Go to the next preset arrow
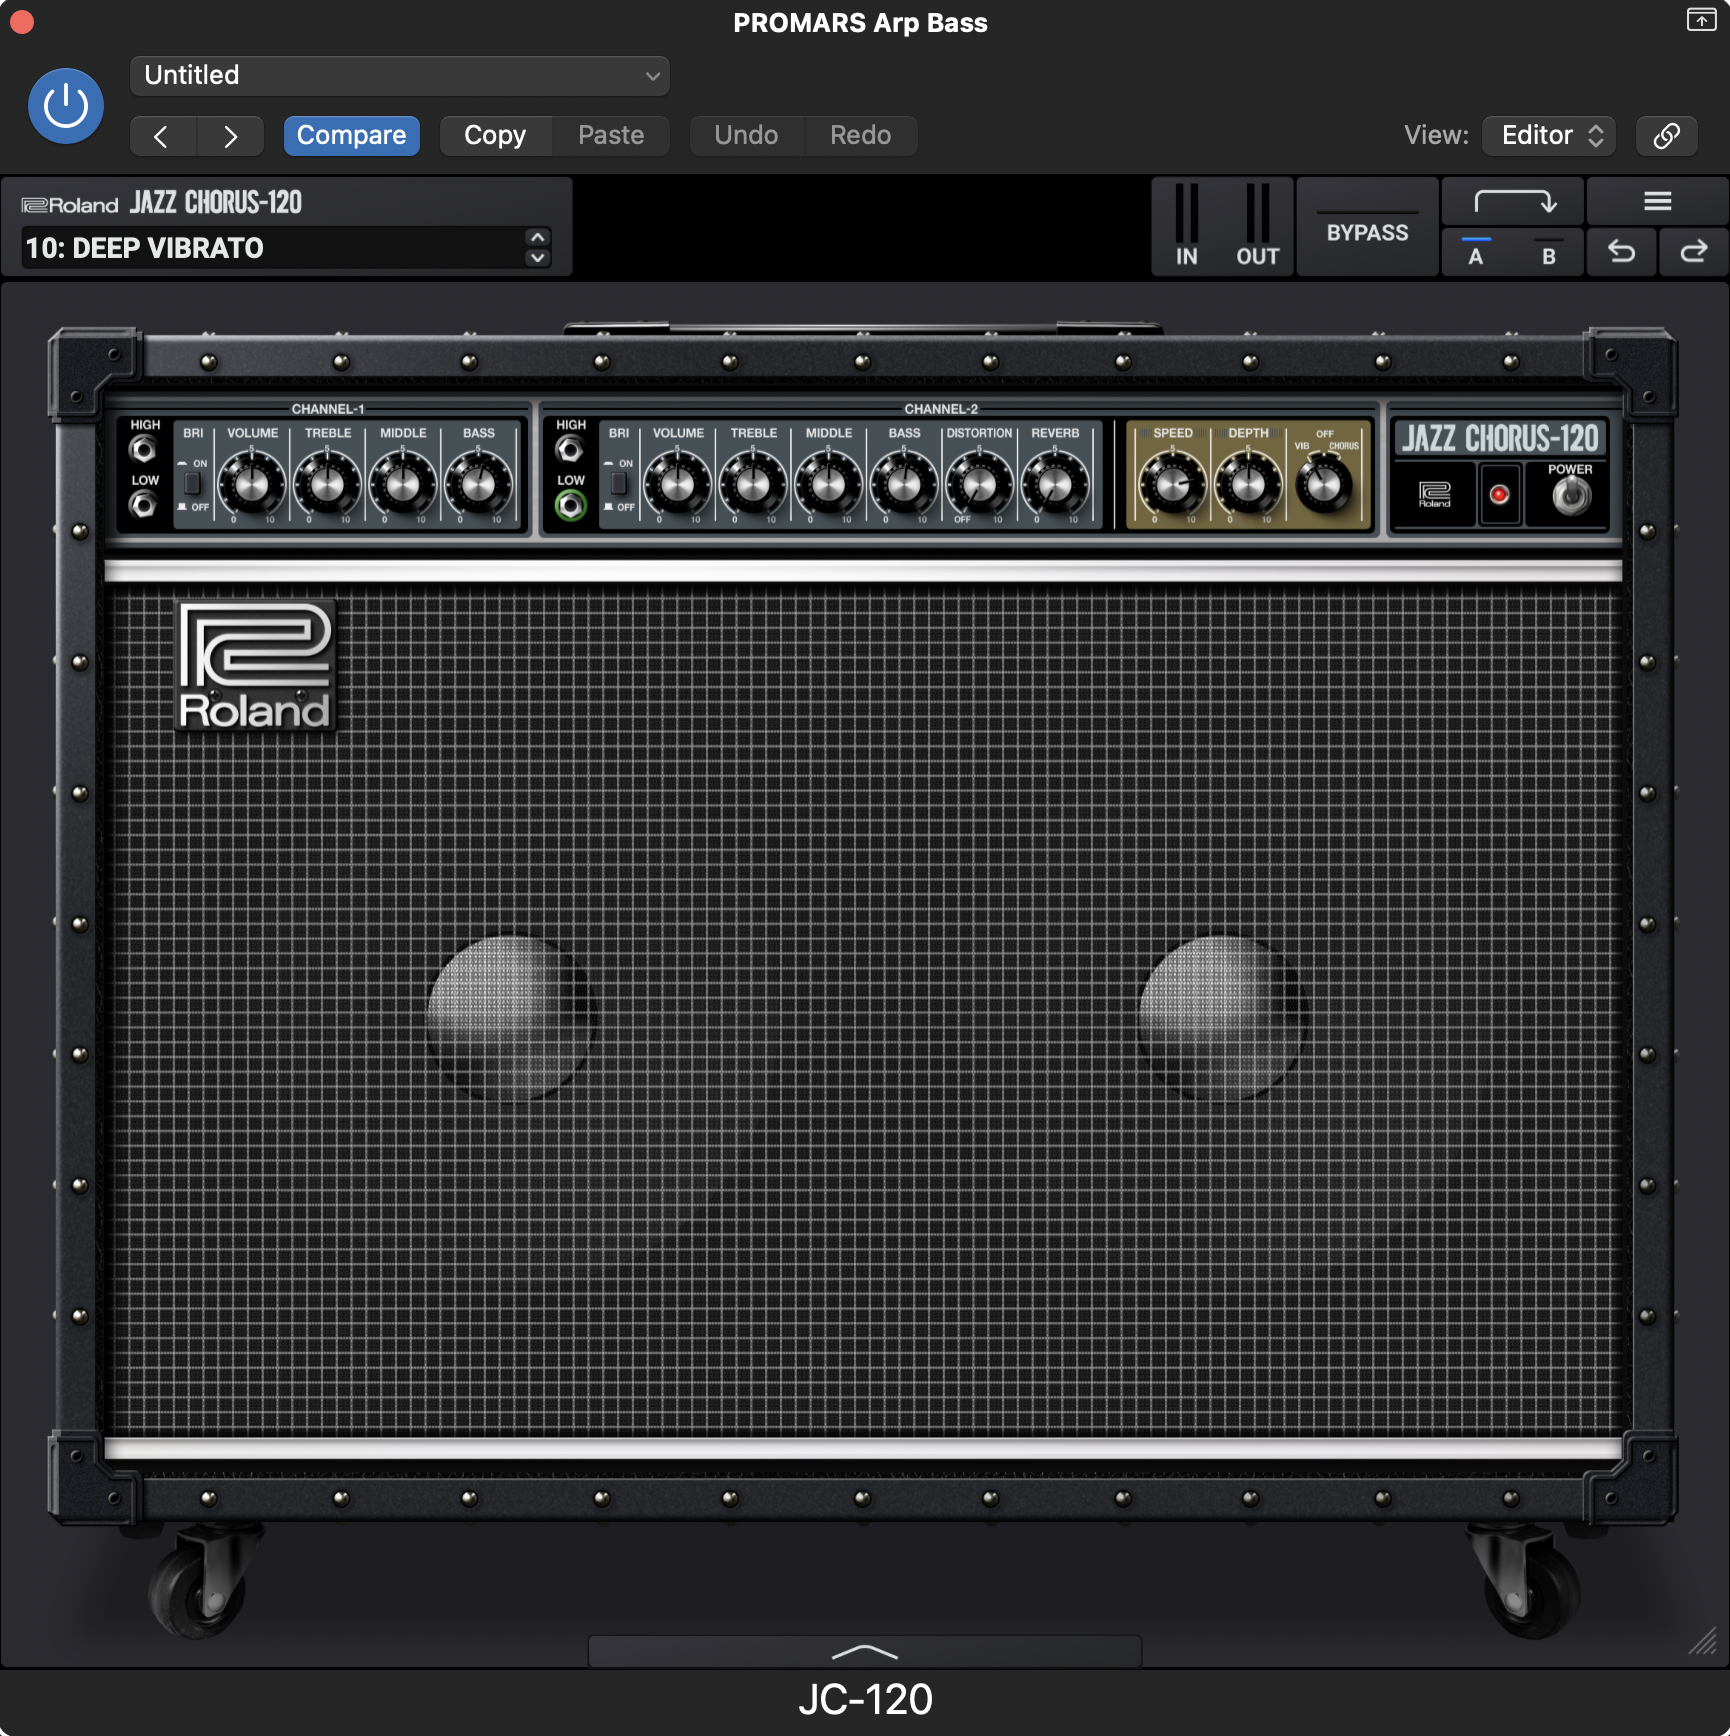The image size is (1730, 1736). (231, 136)
